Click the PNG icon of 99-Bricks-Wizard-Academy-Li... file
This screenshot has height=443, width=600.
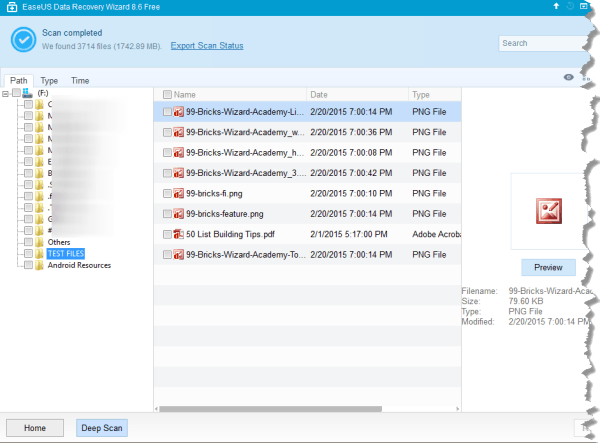[x=178, y=112]
